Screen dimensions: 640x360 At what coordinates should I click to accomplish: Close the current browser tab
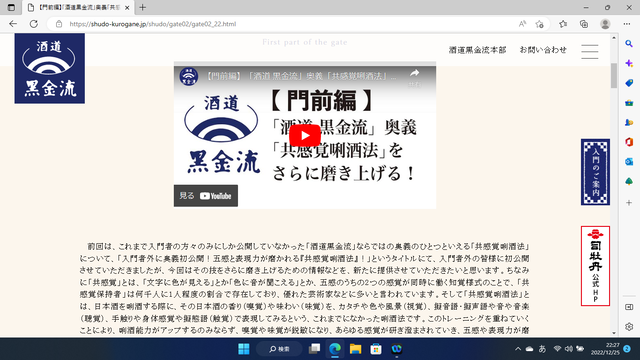127,8
